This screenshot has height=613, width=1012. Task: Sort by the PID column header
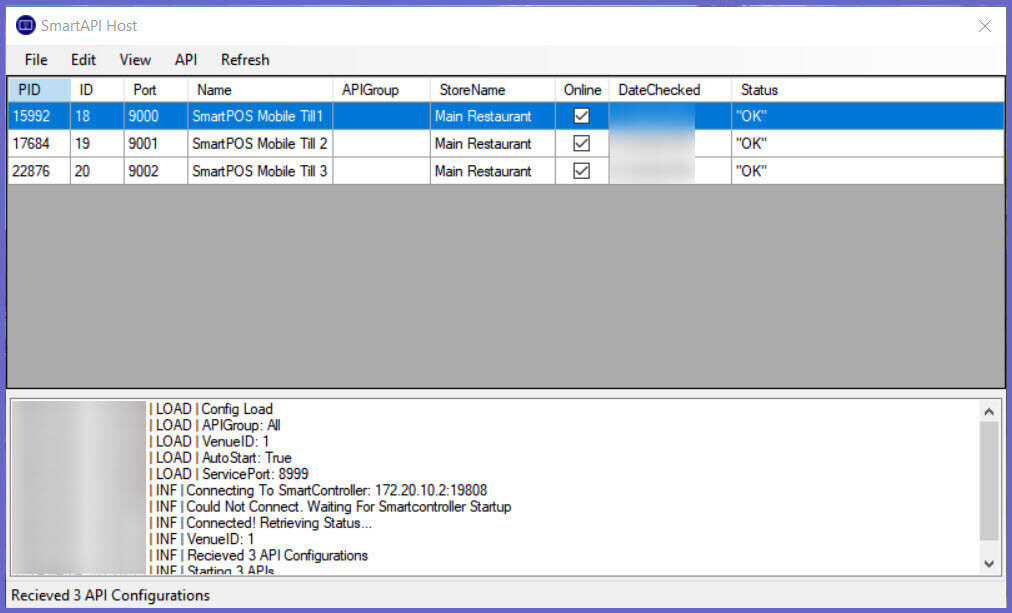(x=39, y=90)
